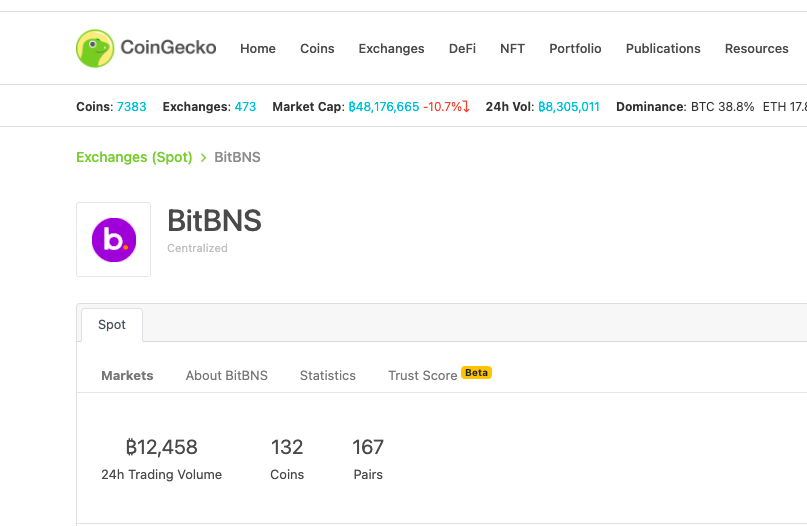Open the Publications menu
Viewport: 807px width, 526px height.
point(663,48)
